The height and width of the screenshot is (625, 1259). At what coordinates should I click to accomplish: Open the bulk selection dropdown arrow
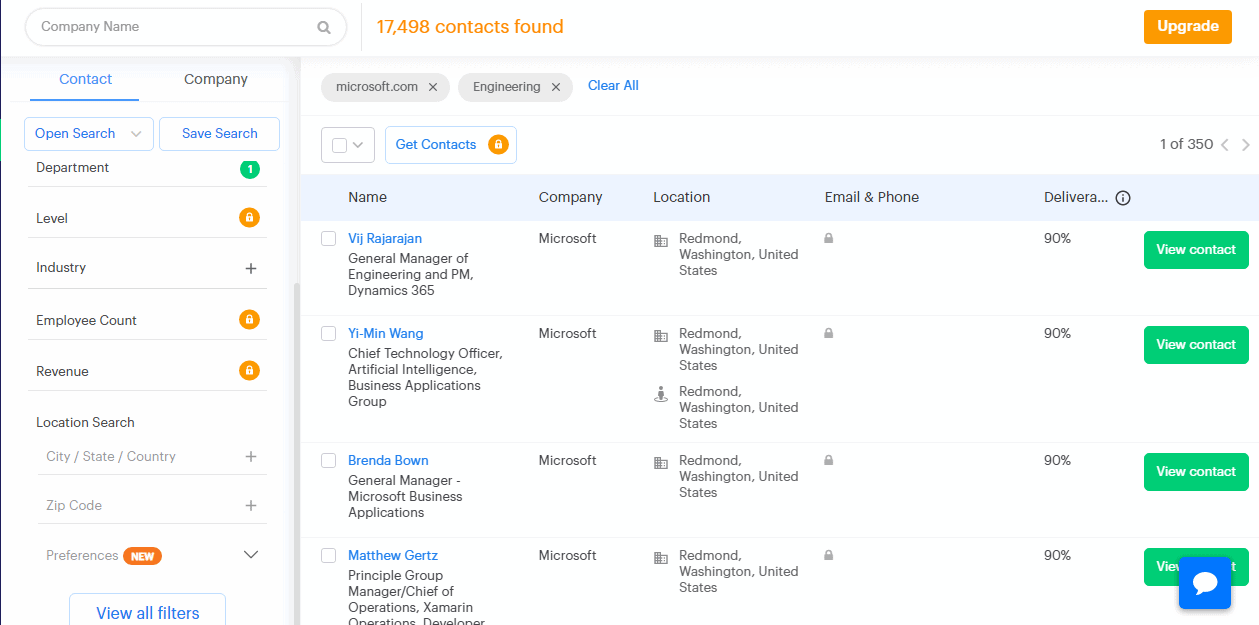(356, 144)
